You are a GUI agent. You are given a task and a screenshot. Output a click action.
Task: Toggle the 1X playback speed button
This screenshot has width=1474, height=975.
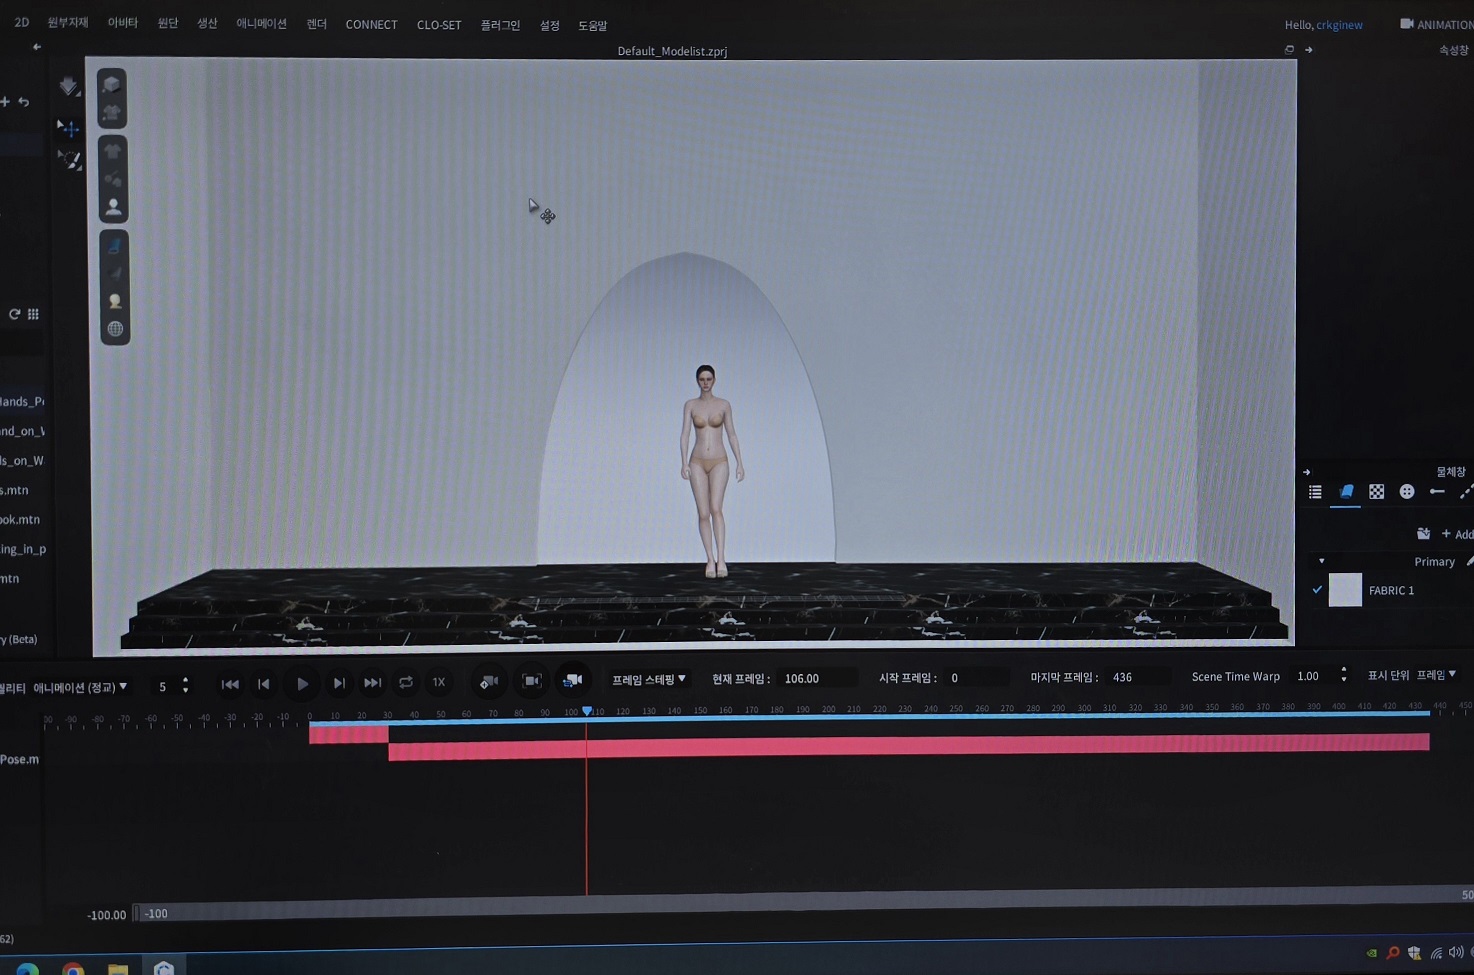click(438, 683)
